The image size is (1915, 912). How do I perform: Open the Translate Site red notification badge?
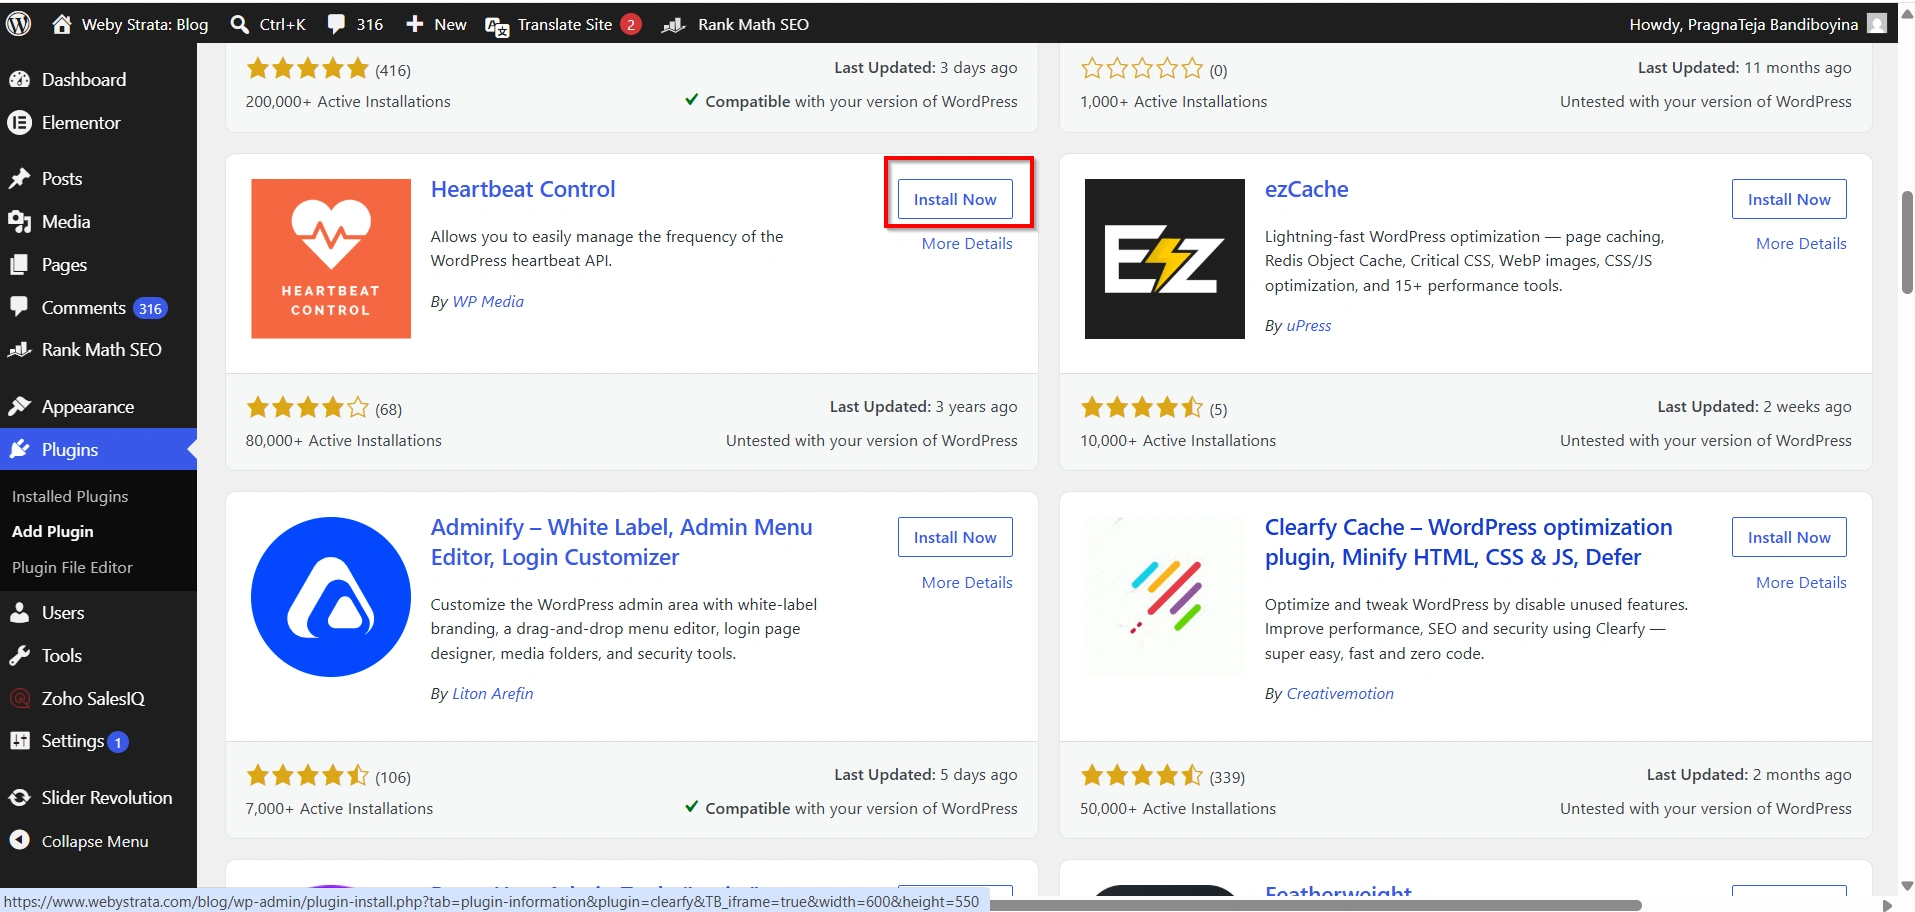point(630,24)
